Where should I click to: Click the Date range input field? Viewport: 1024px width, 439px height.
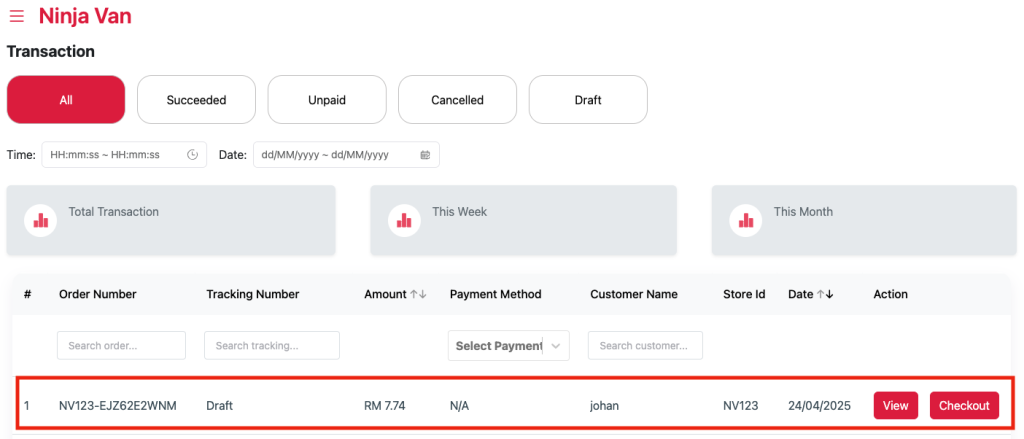346,155
